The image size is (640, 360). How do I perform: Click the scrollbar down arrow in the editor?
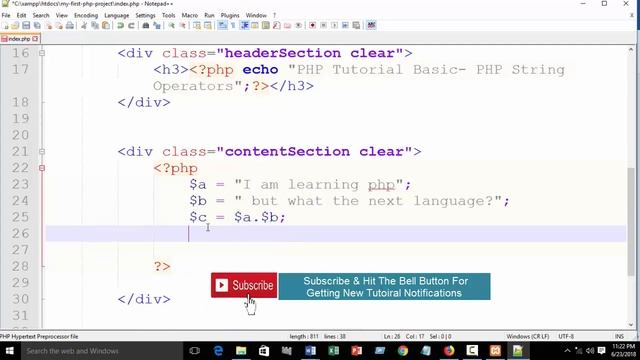[x=631, y=325]
